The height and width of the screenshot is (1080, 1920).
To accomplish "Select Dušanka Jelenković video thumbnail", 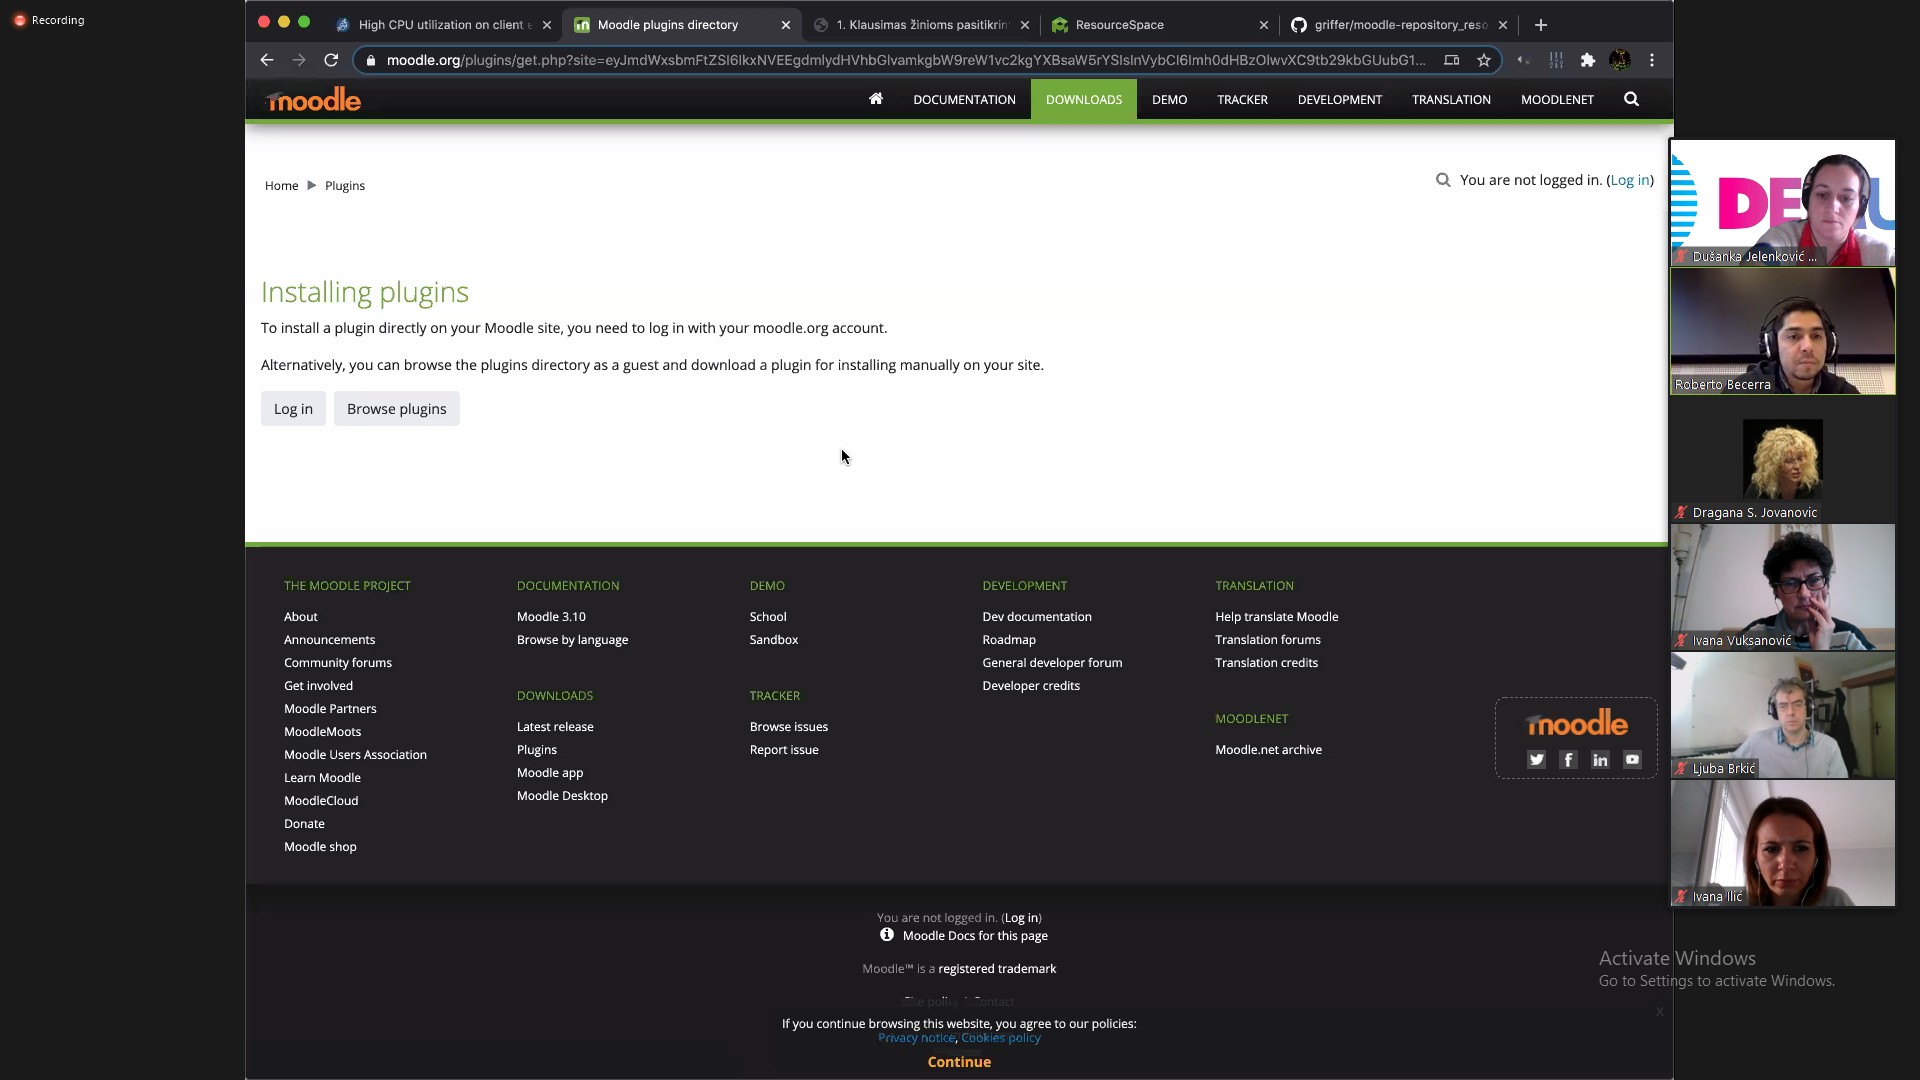I will tap(1783, 203).
